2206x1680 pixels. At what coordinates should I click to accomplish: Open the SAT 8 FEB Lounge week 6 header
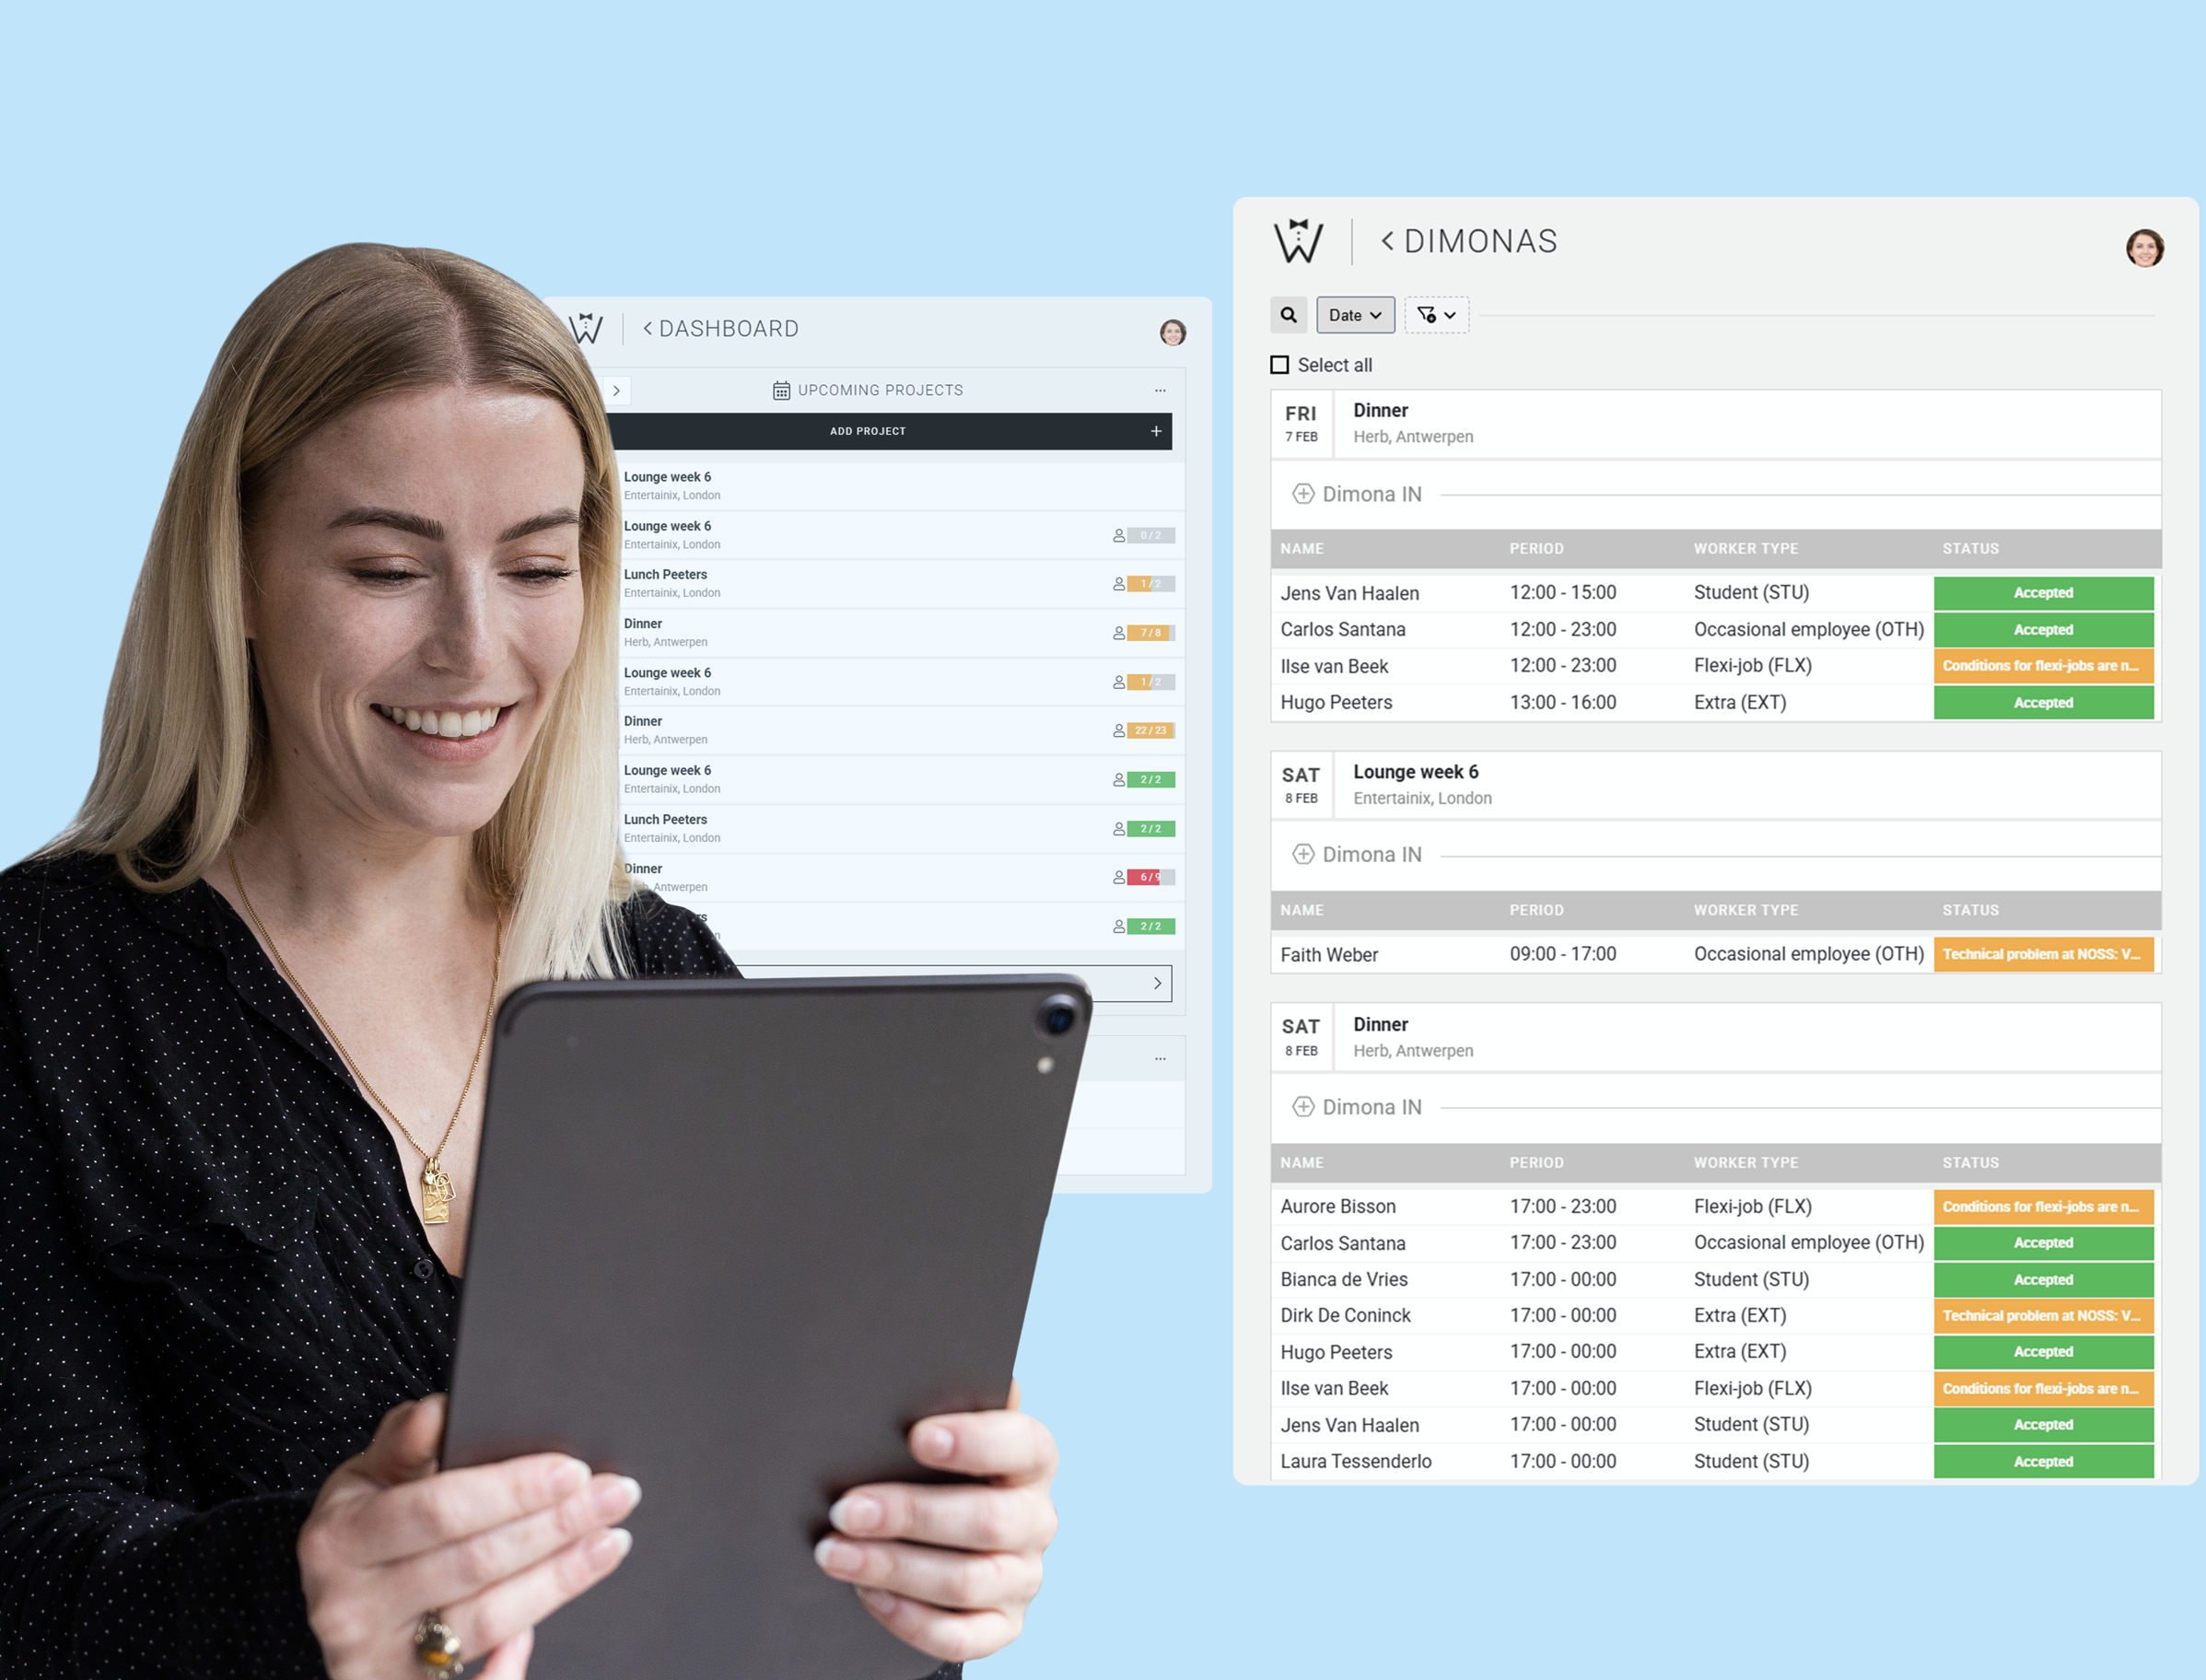(1716, 786)
